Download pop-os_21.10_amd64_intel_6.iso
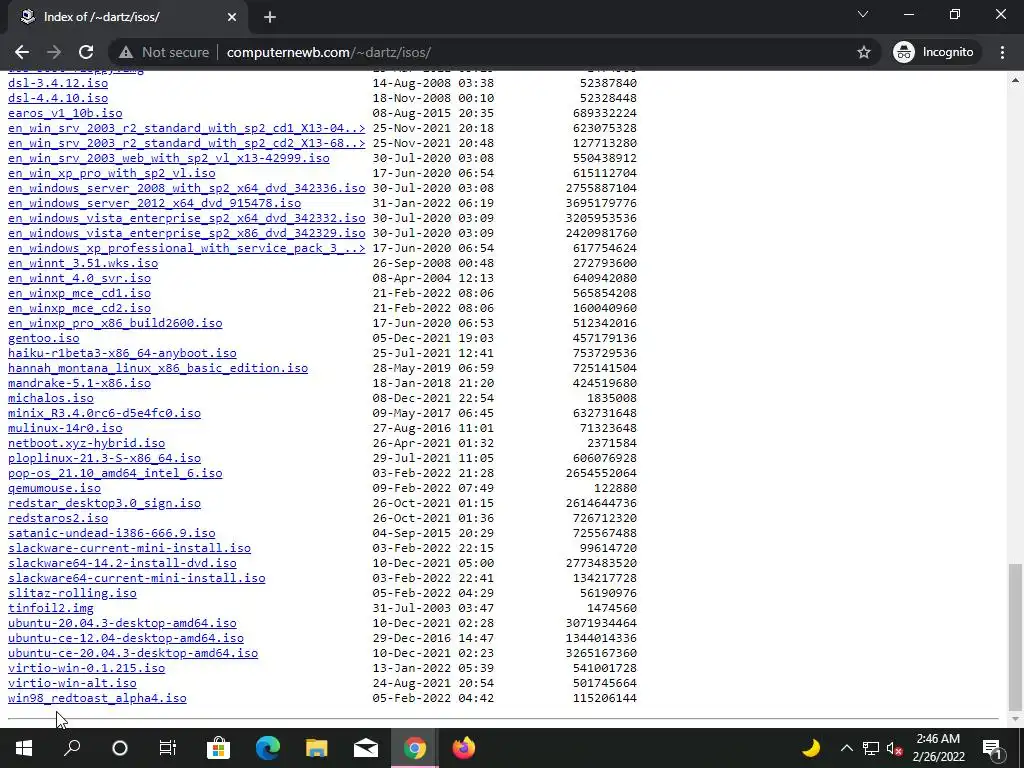The width and height of the screenshot is (1024, 768). [x=115, y=473]
